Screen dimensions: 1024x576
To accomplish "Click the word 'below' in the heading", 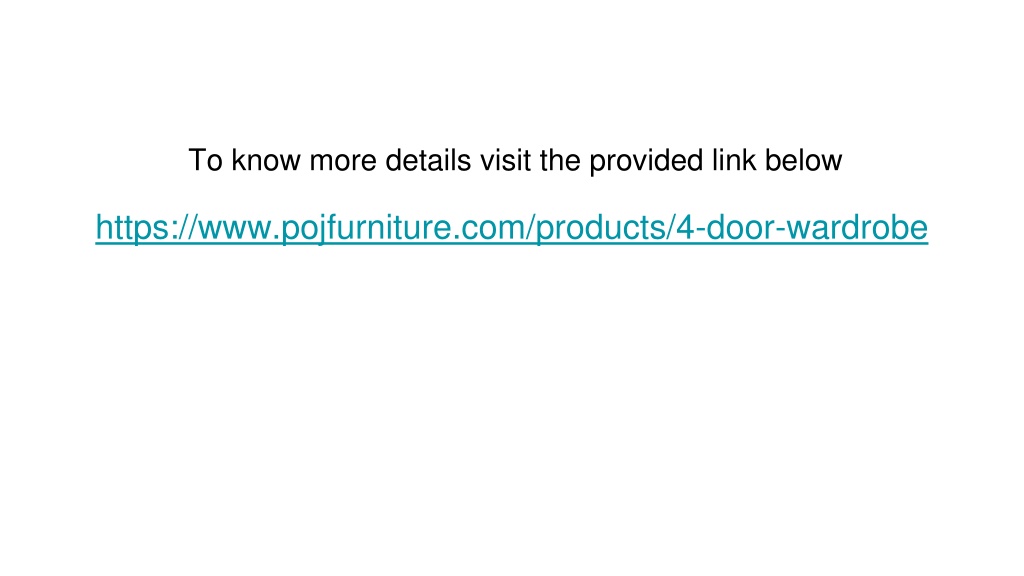I will [x=803, y=161].
